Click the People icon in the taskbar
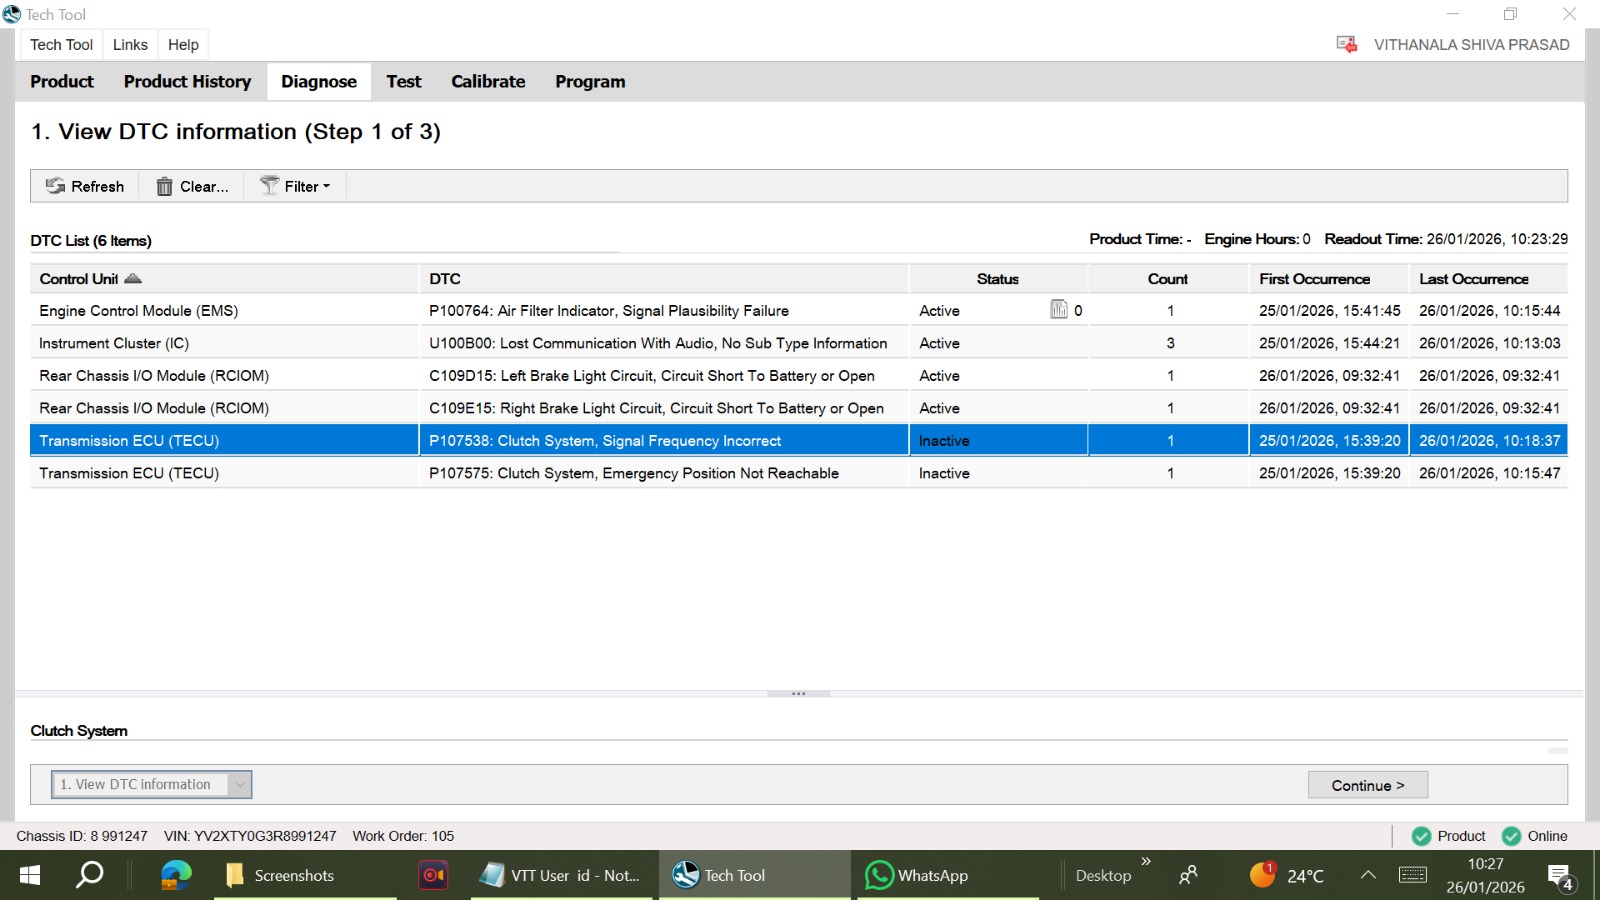The width and height of the screenshot is (1600, 900). [x=1188, y=875]
